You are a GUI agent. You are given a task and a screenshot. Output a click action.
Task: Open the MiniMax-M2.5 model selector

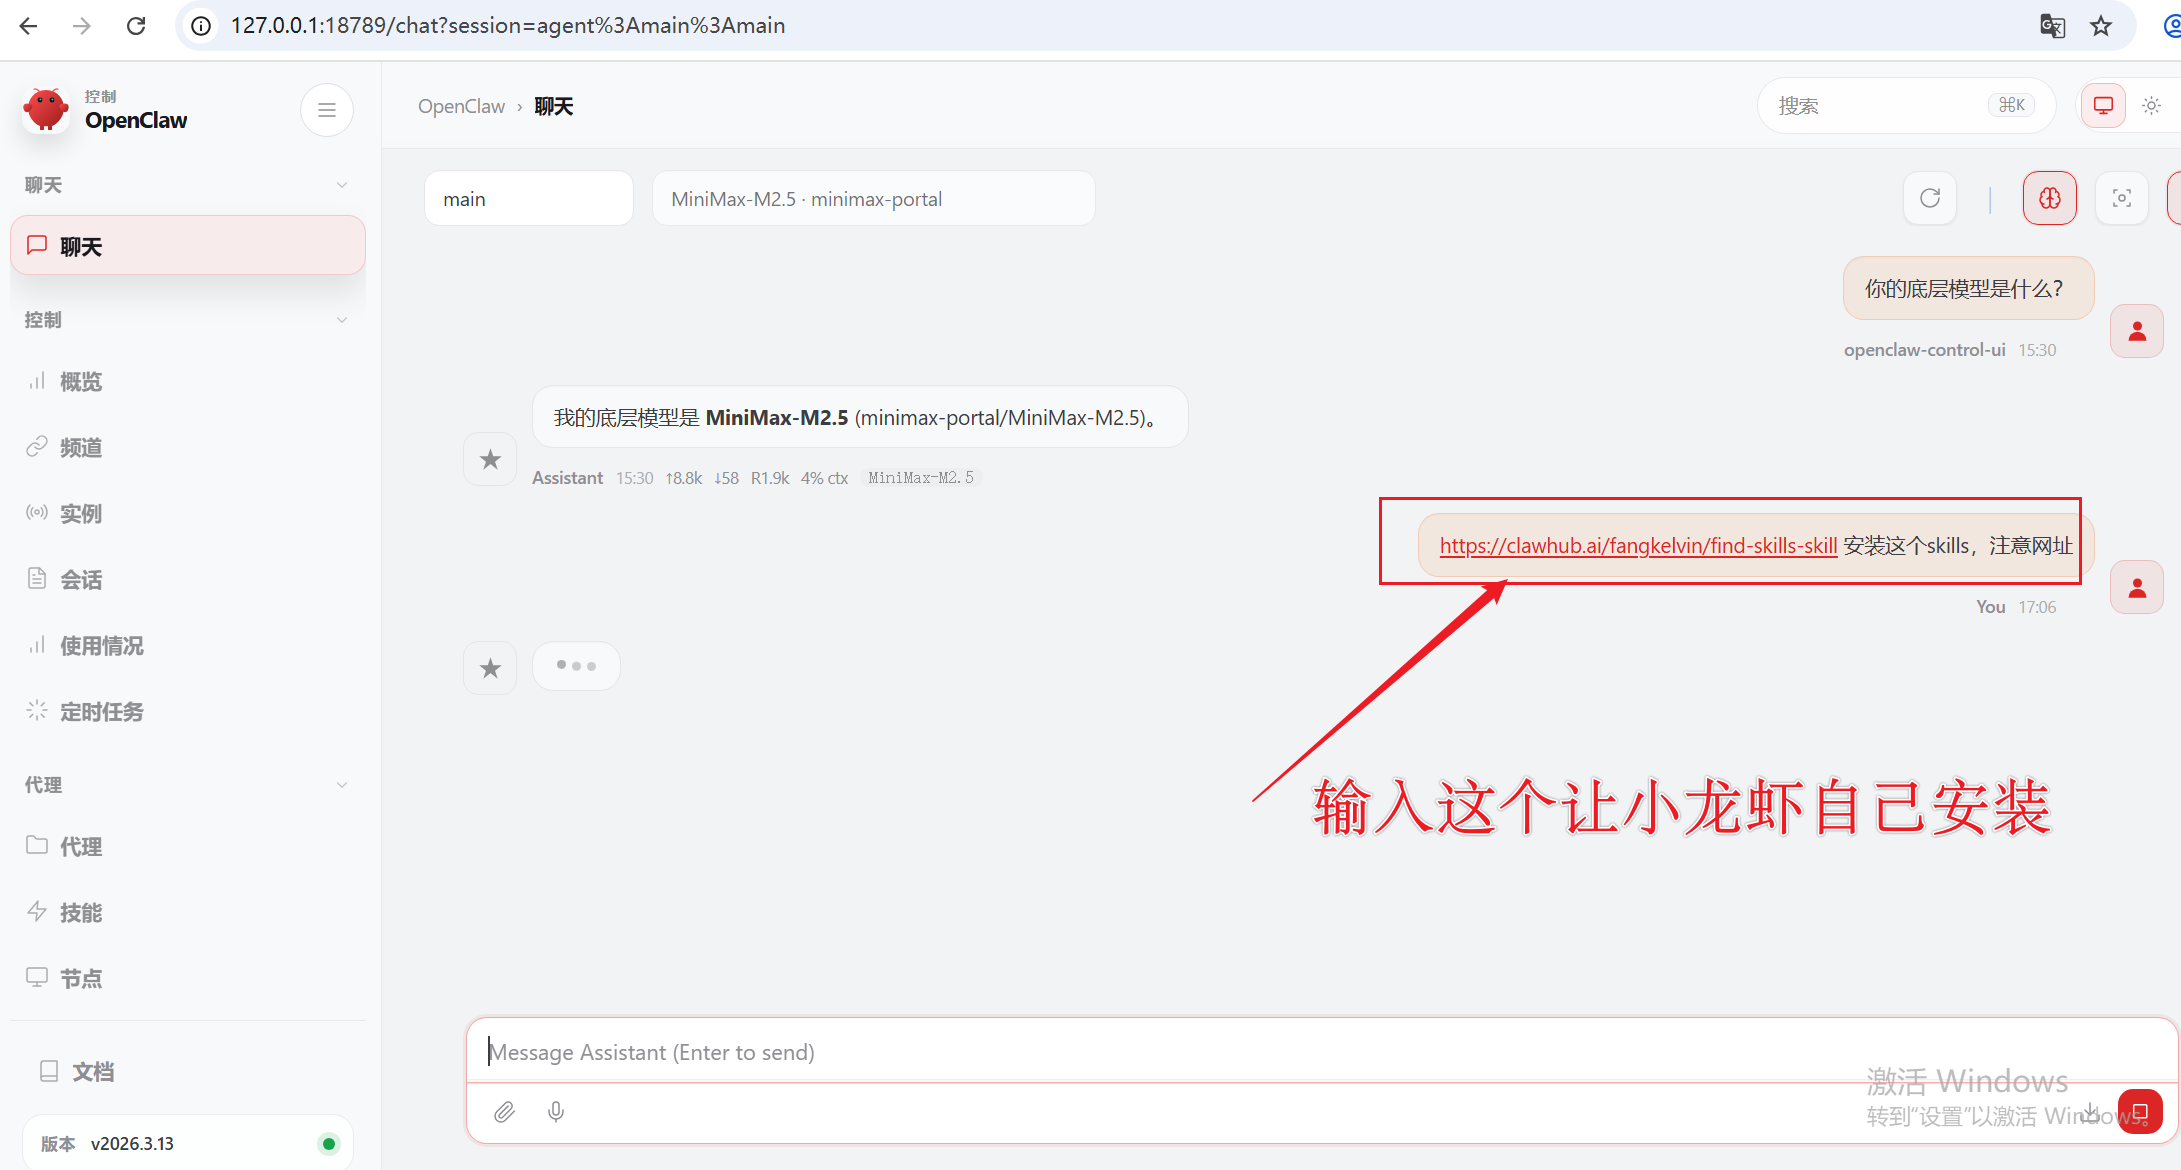point(874,199)
